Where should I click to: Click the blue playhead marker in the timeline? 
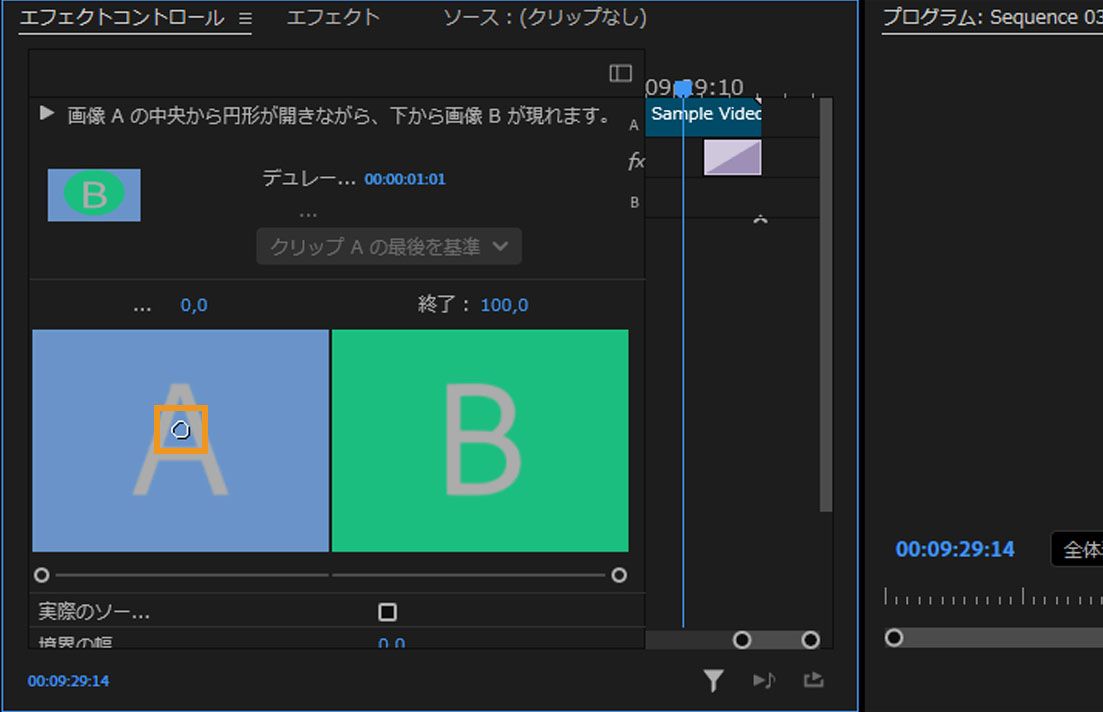tap(683, 88)
